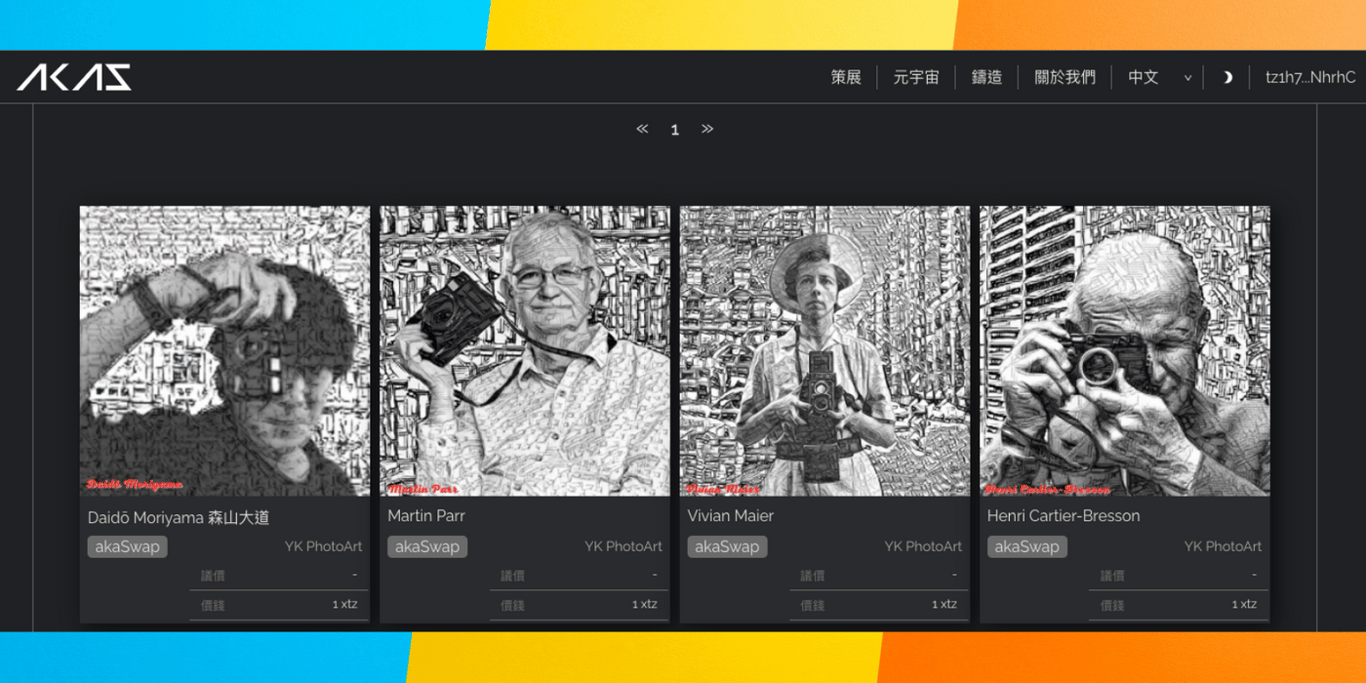Click 1 xtz price on Martin Parr card
The image size is (1366, 683).
click(645, 604)
